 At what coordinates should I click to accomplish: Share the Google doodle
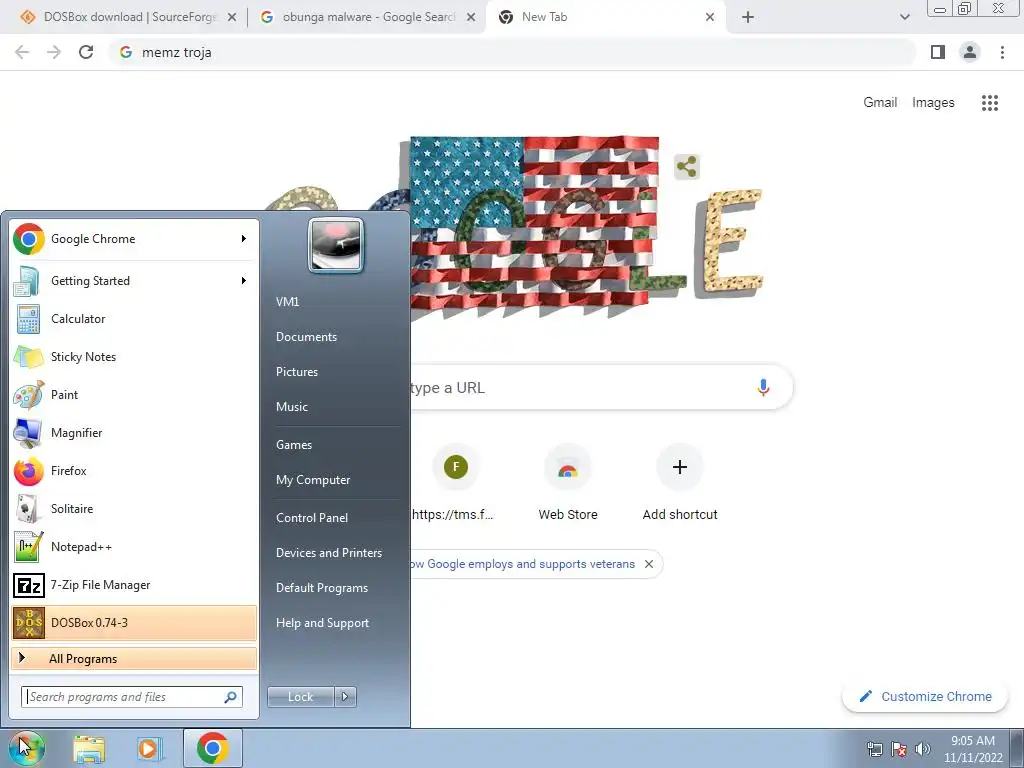tap(686, 167)
